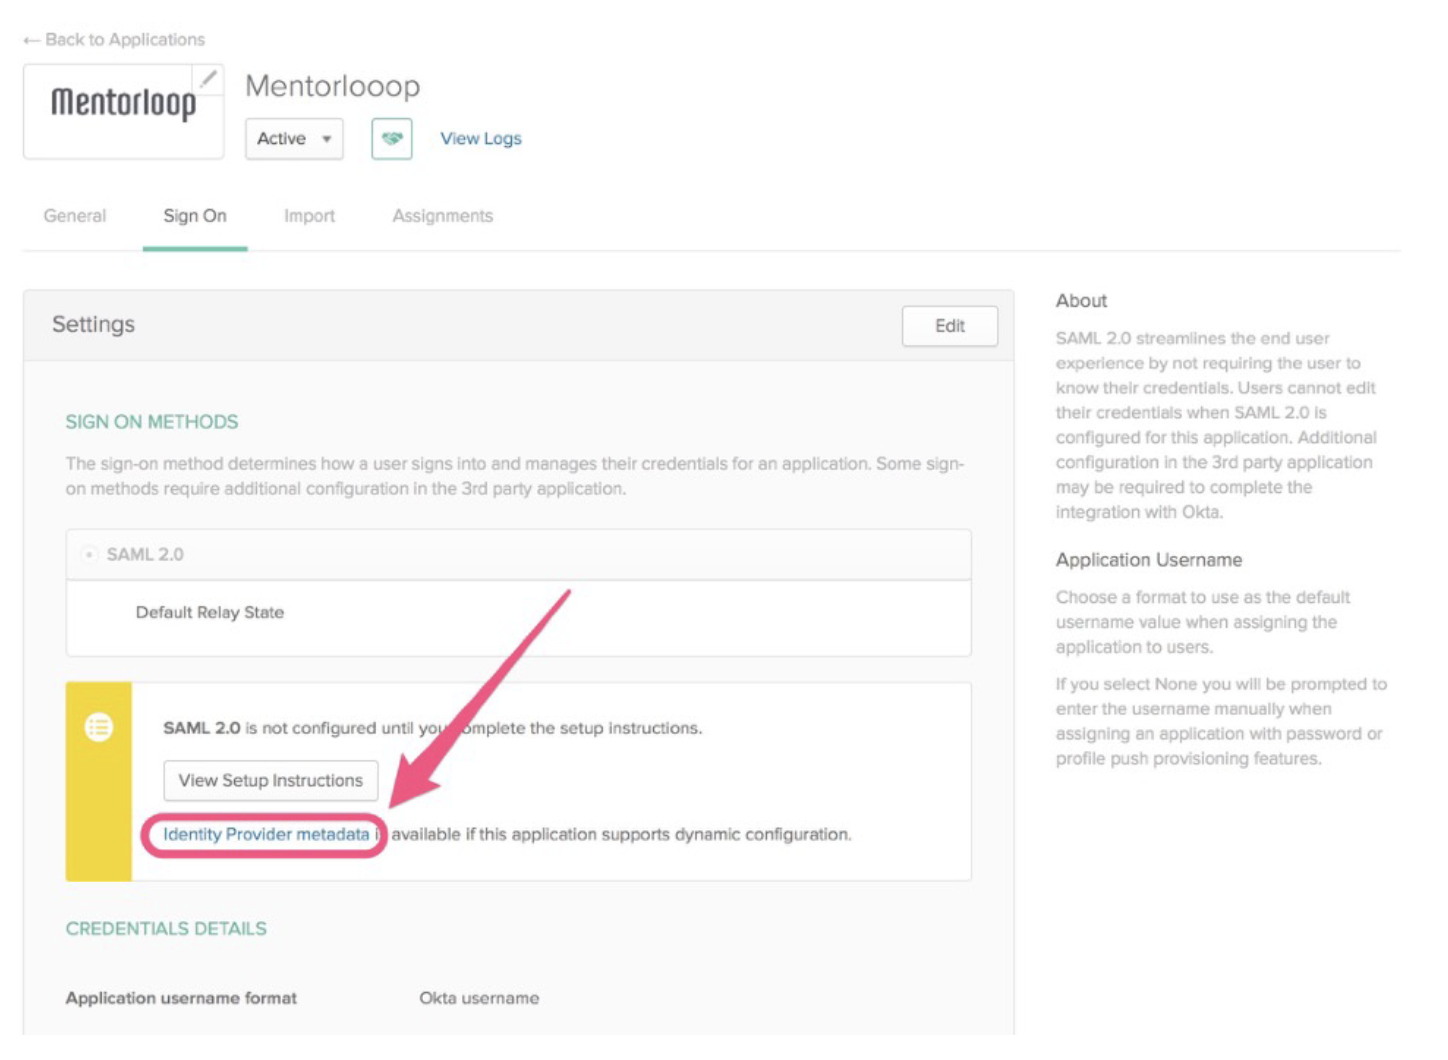This screenshot has height=1060, width=1448.
Task: Click View Setup Instructions button
Action: point(271,780)
